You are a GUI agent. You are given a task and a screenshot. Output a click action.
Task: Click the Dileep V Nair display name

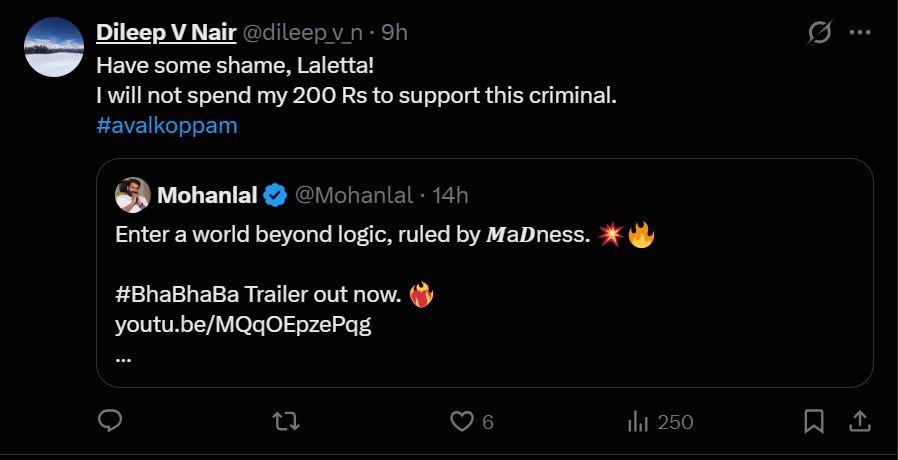pyautogui.click(x=167, y=33)
